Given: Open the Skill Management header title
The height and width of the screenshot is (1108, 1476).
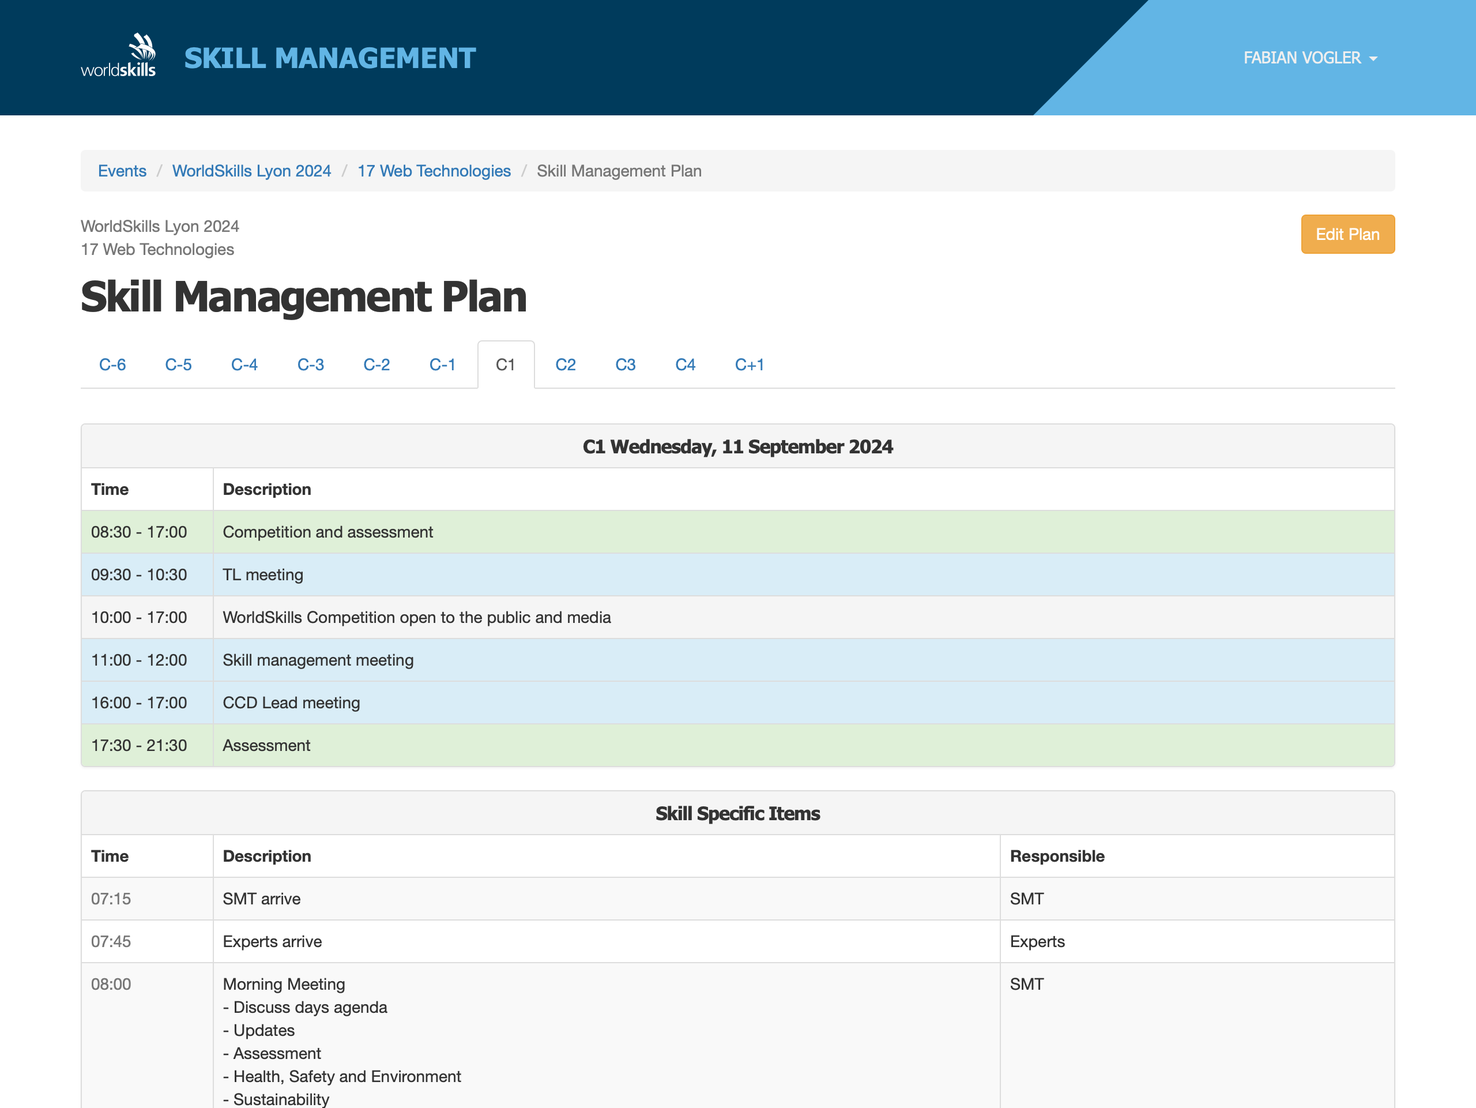Looking at the screenshot, I should pos(330,58).
